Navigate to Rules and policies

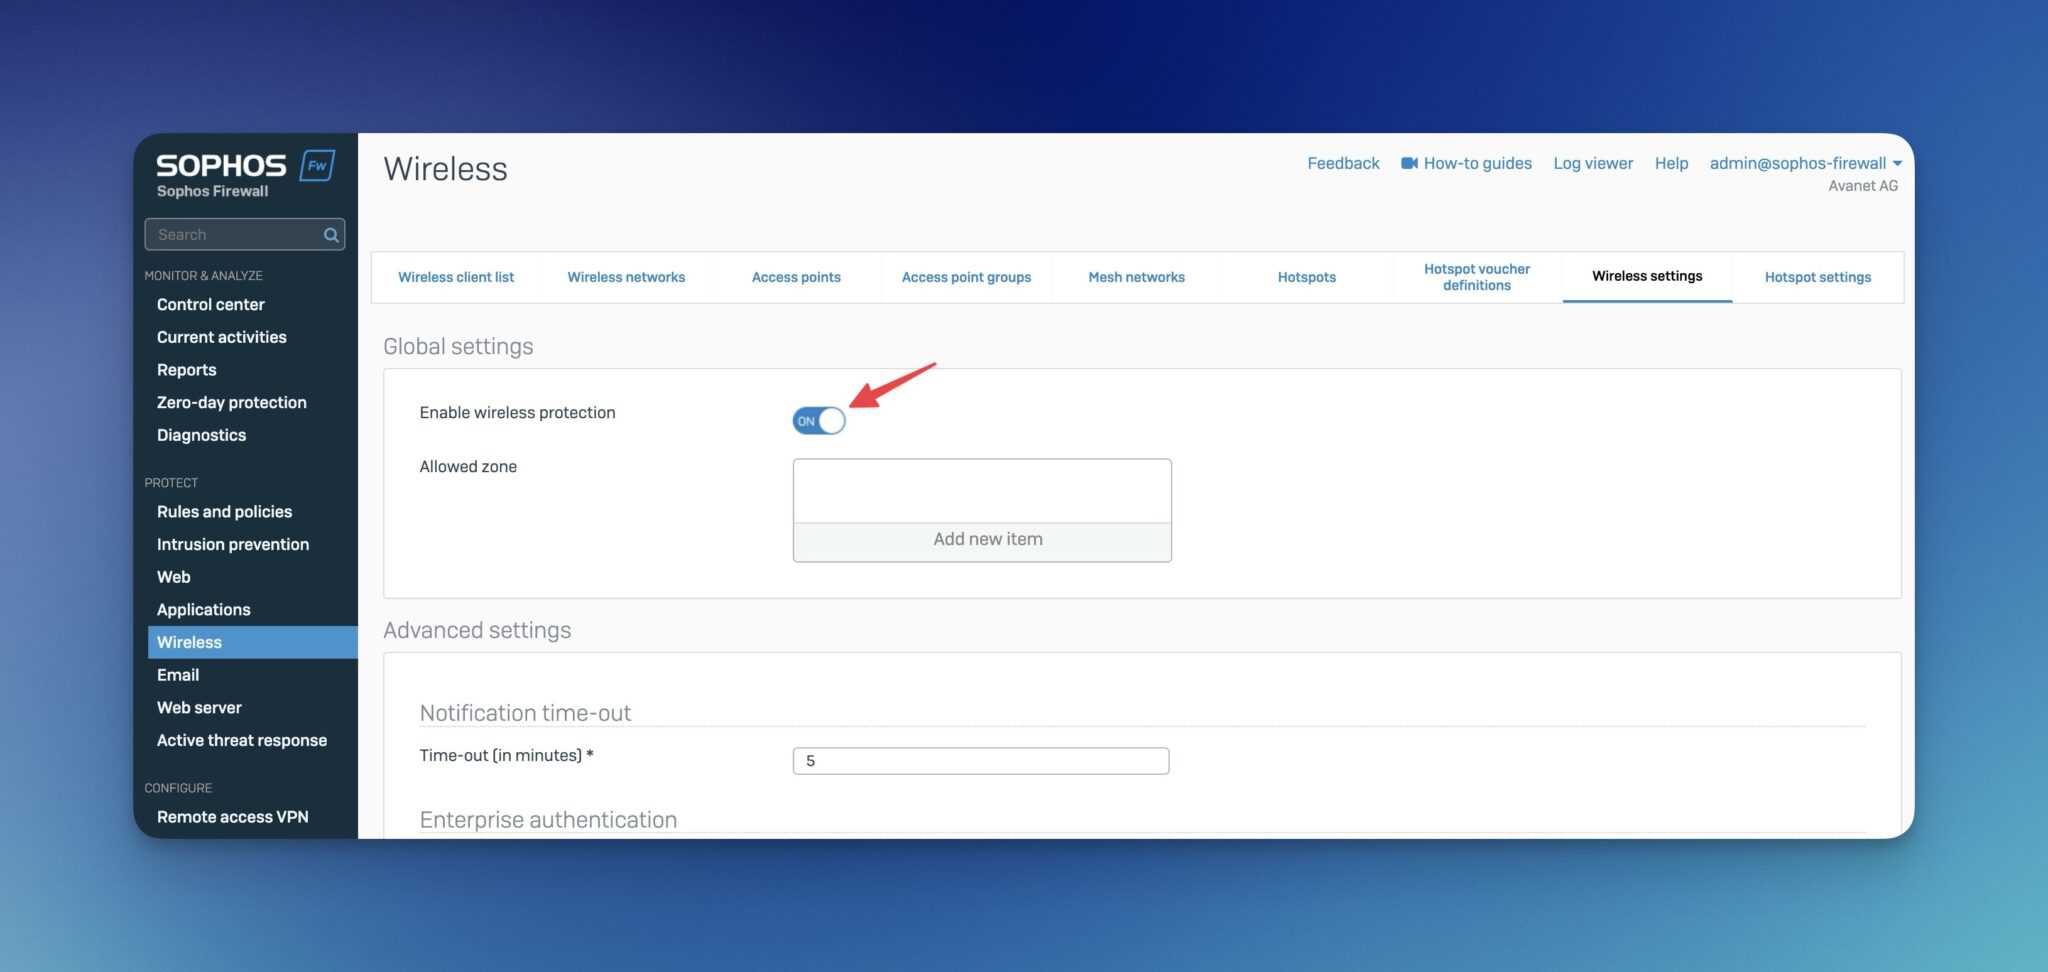224,511
